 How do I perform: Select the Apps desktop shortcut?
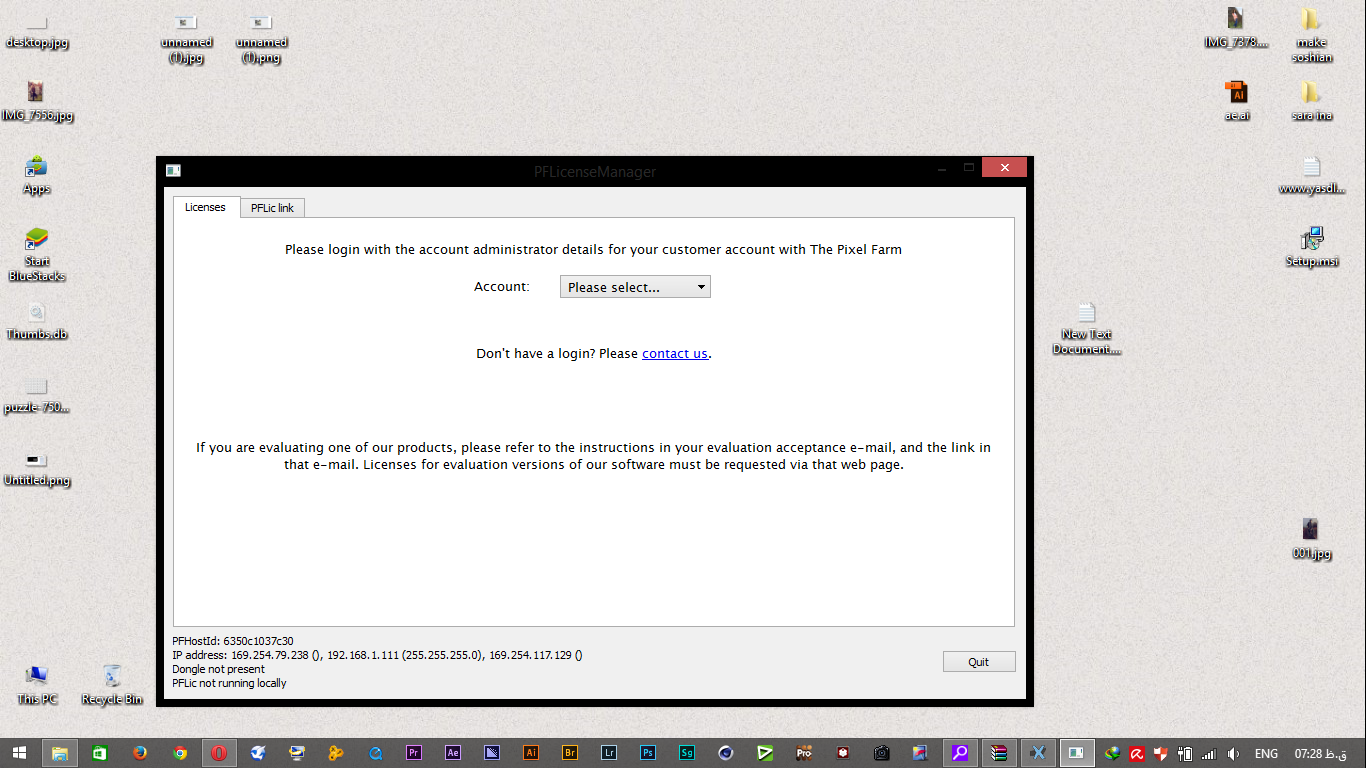(x=37, y=175)
